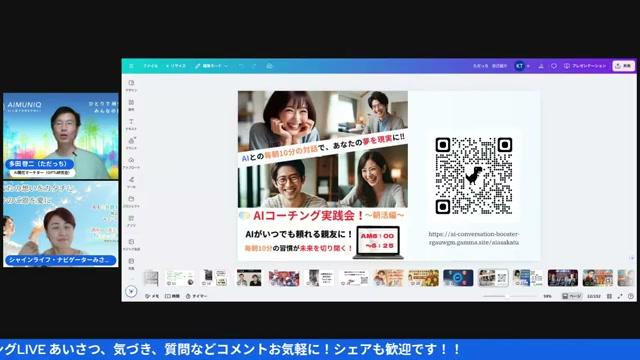Click the 59% zoom percentage value
This screenshot has height=360, width=640.
(x=547, y=296)
